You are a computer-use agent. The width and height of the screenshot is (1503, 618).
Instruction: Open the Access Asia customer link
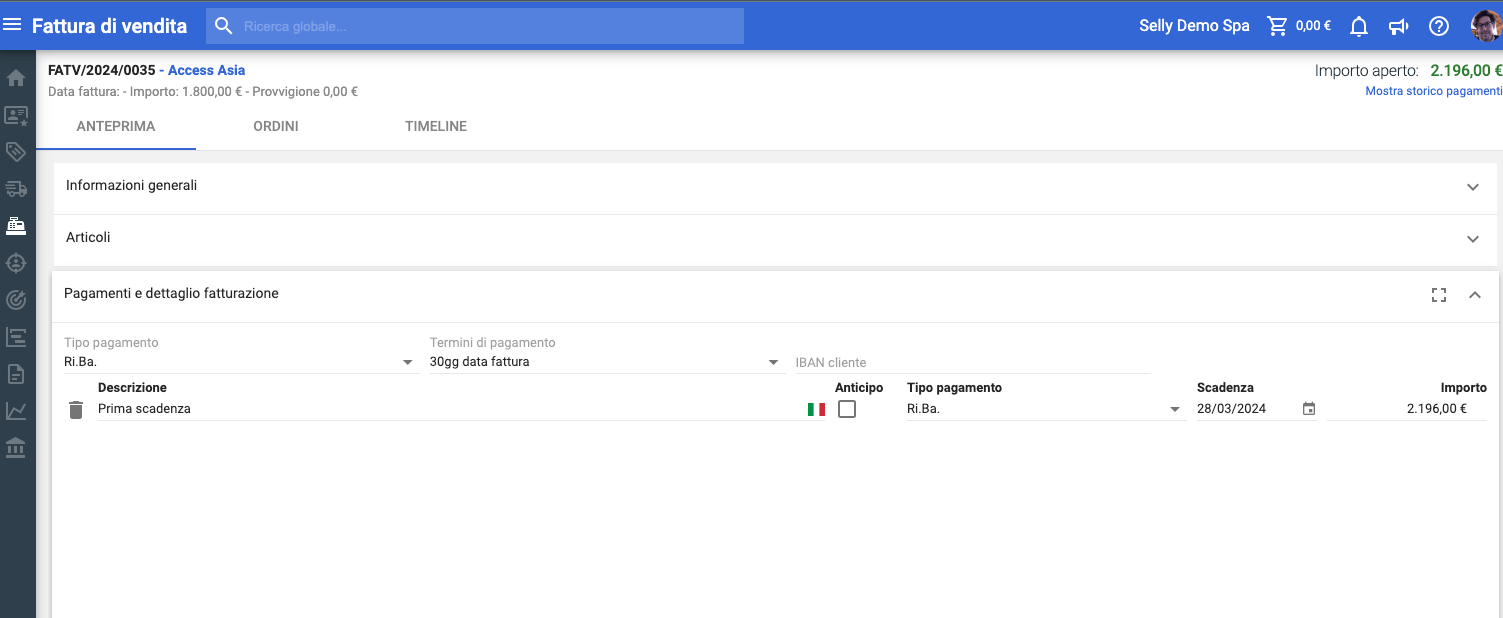pos(206,70)
